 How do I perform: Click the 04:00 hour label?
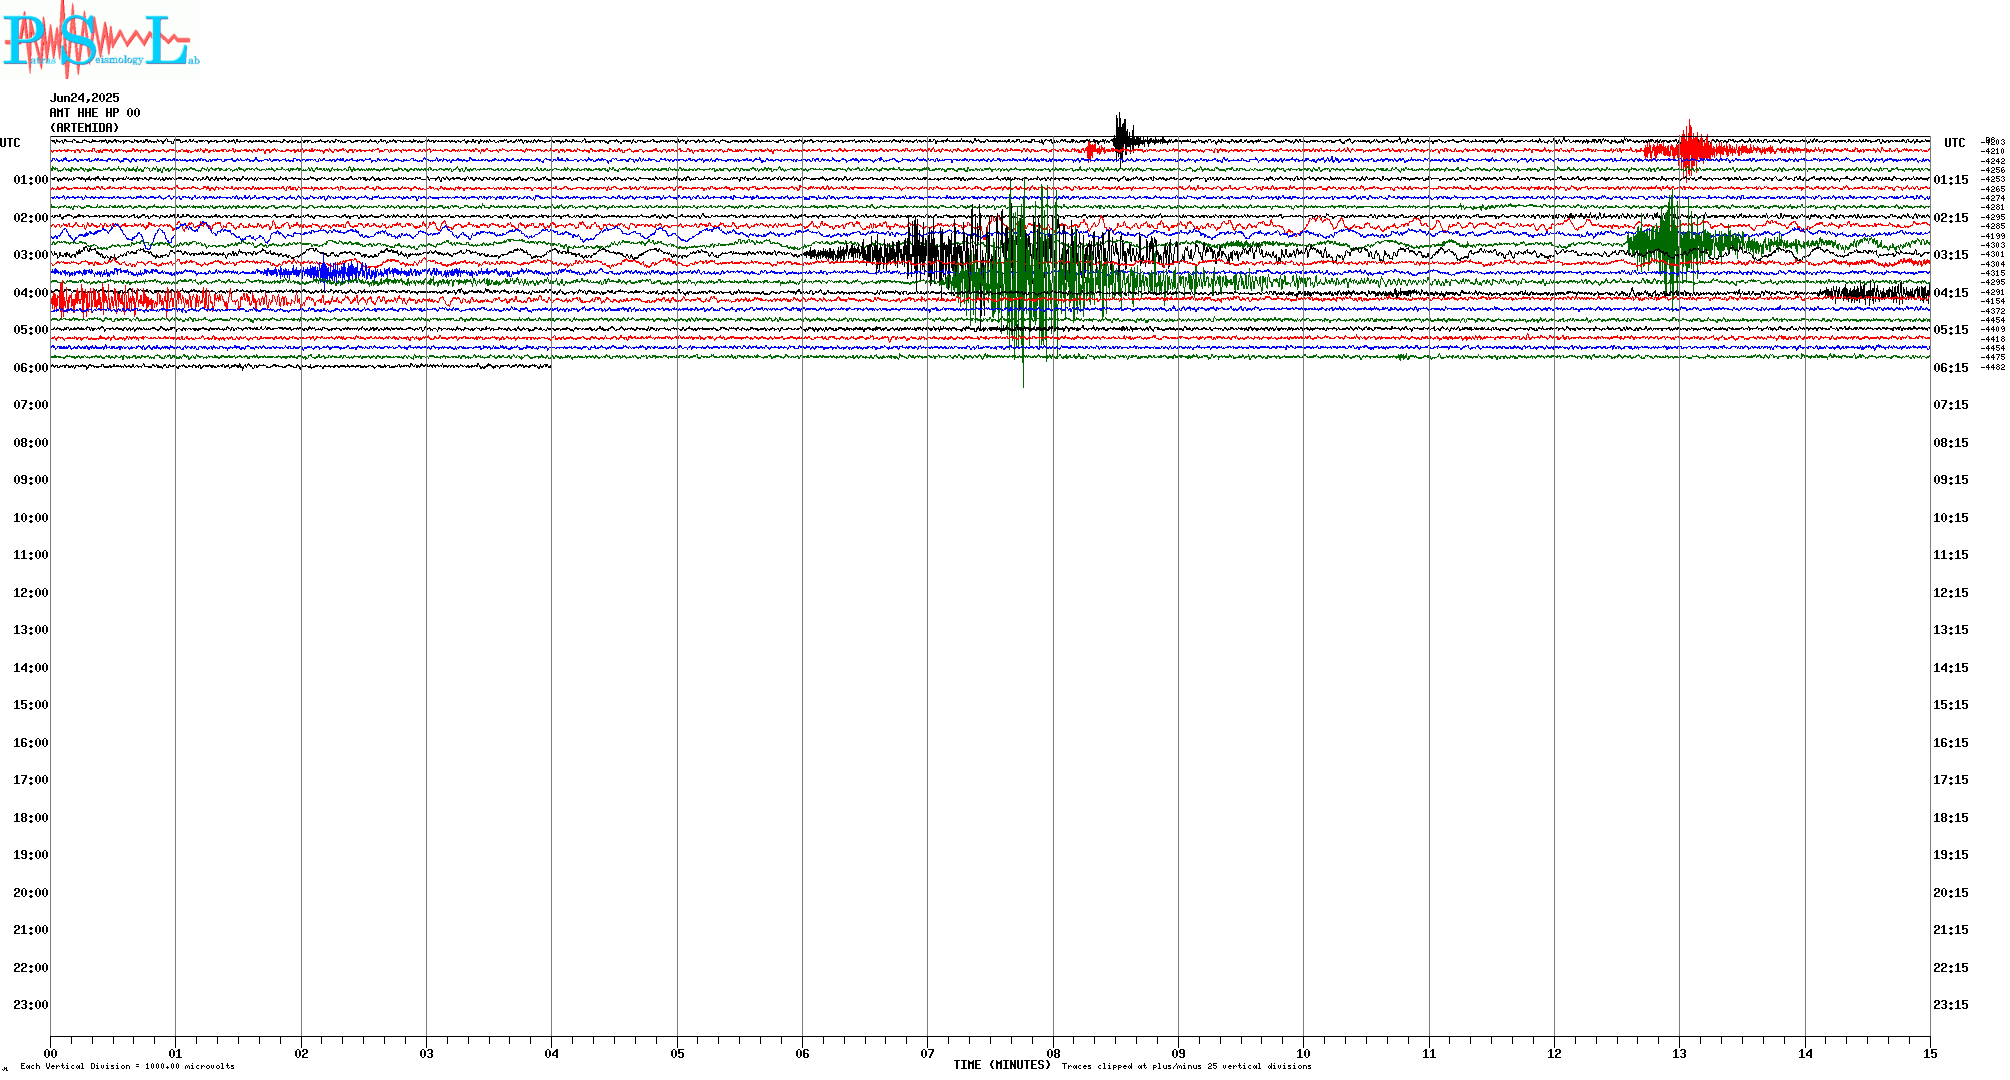coord(31,293)
